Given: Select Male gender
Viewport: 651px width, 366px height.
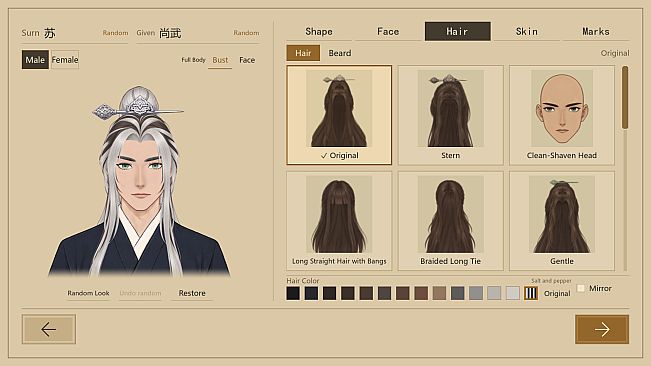Looking at the screenshot, I should (35, 60).
